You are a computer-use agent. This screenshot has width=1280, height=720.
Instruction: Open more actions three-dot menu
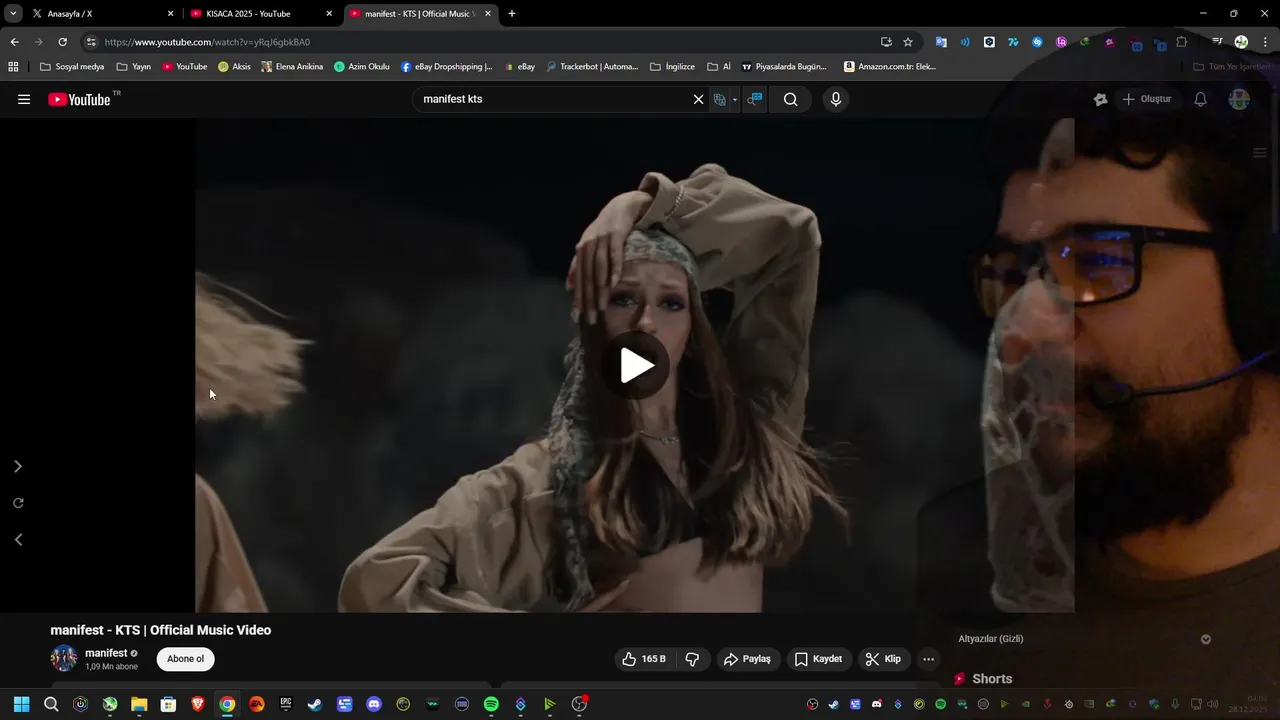pos(928,659)
